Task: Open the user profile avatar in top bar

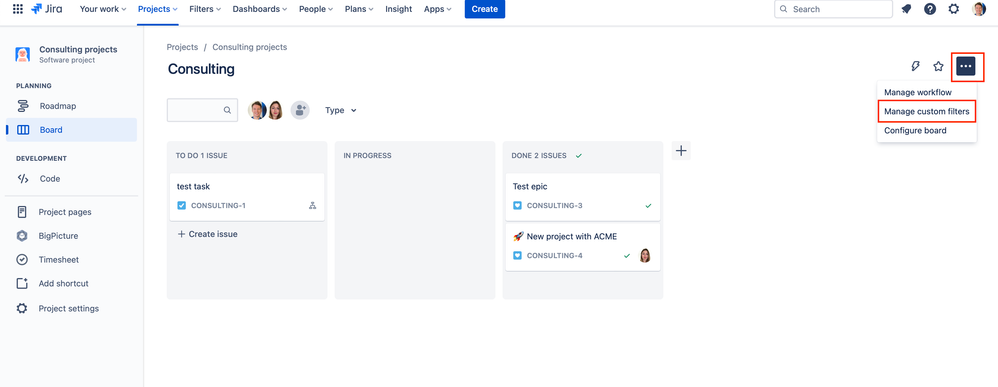Action: tap(979, 9)
